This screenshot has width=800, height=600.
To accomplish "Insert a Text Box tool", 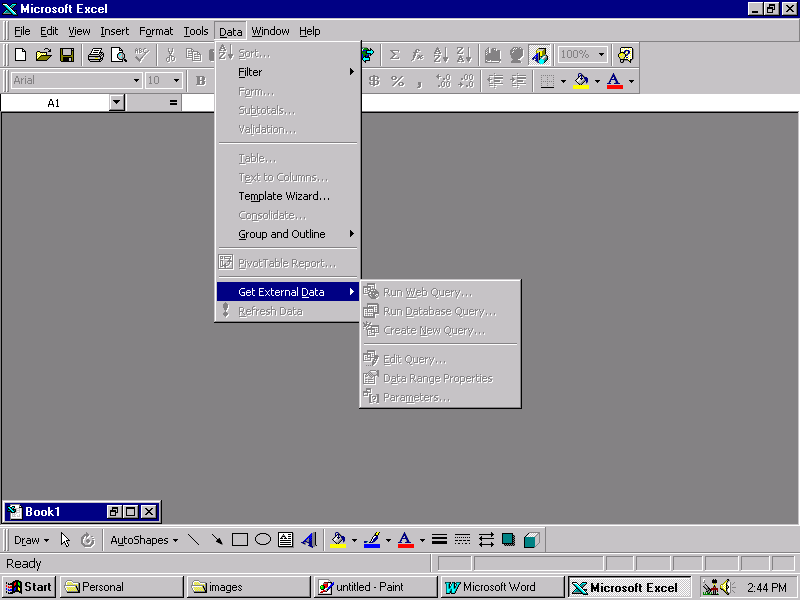I will (286, 540).
